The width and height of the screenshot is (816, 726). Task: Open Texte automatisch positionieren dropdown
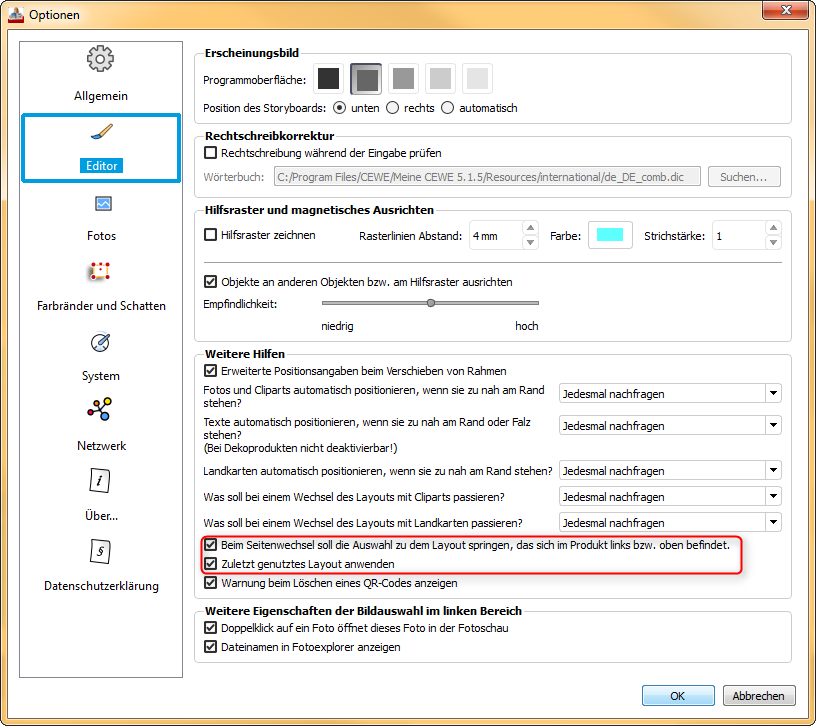click(670, 425)
